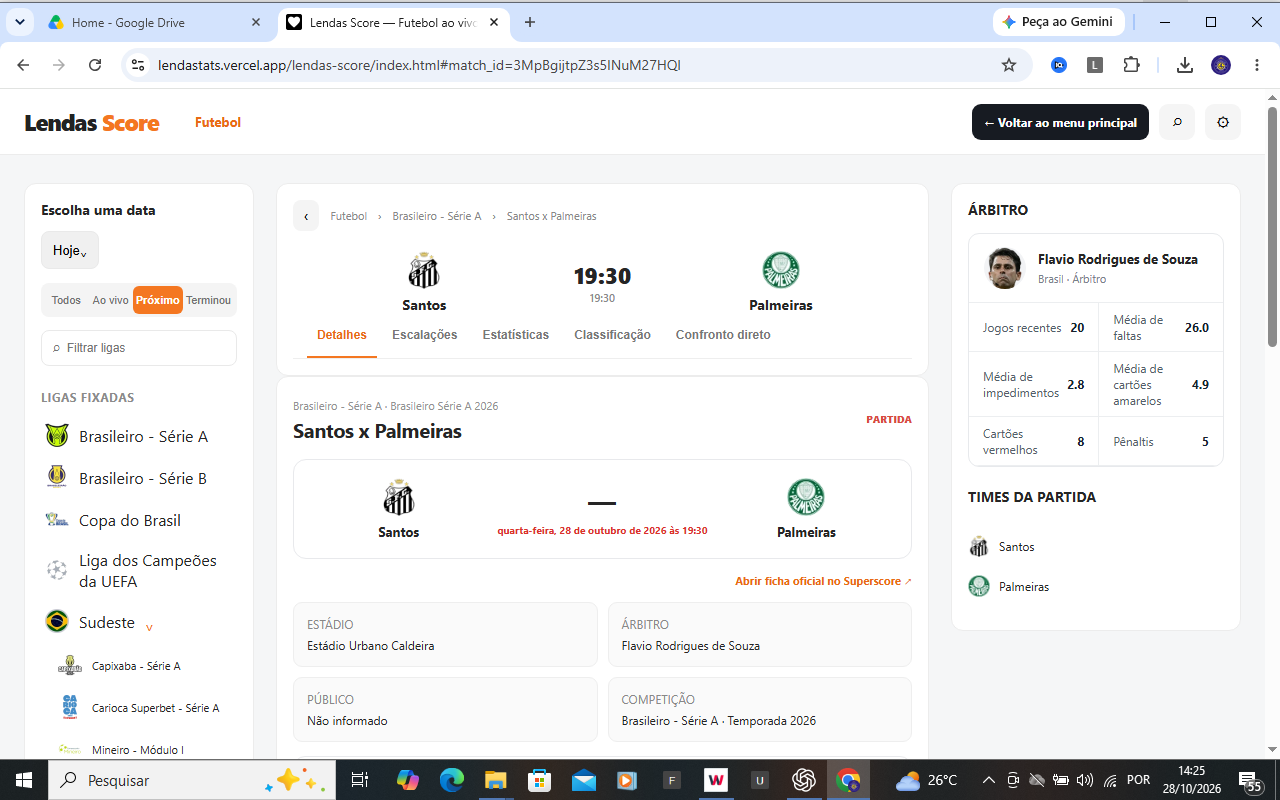
Task: Click Flavio Rodrigues de Souza referee photo
Action: [1005, 268]
